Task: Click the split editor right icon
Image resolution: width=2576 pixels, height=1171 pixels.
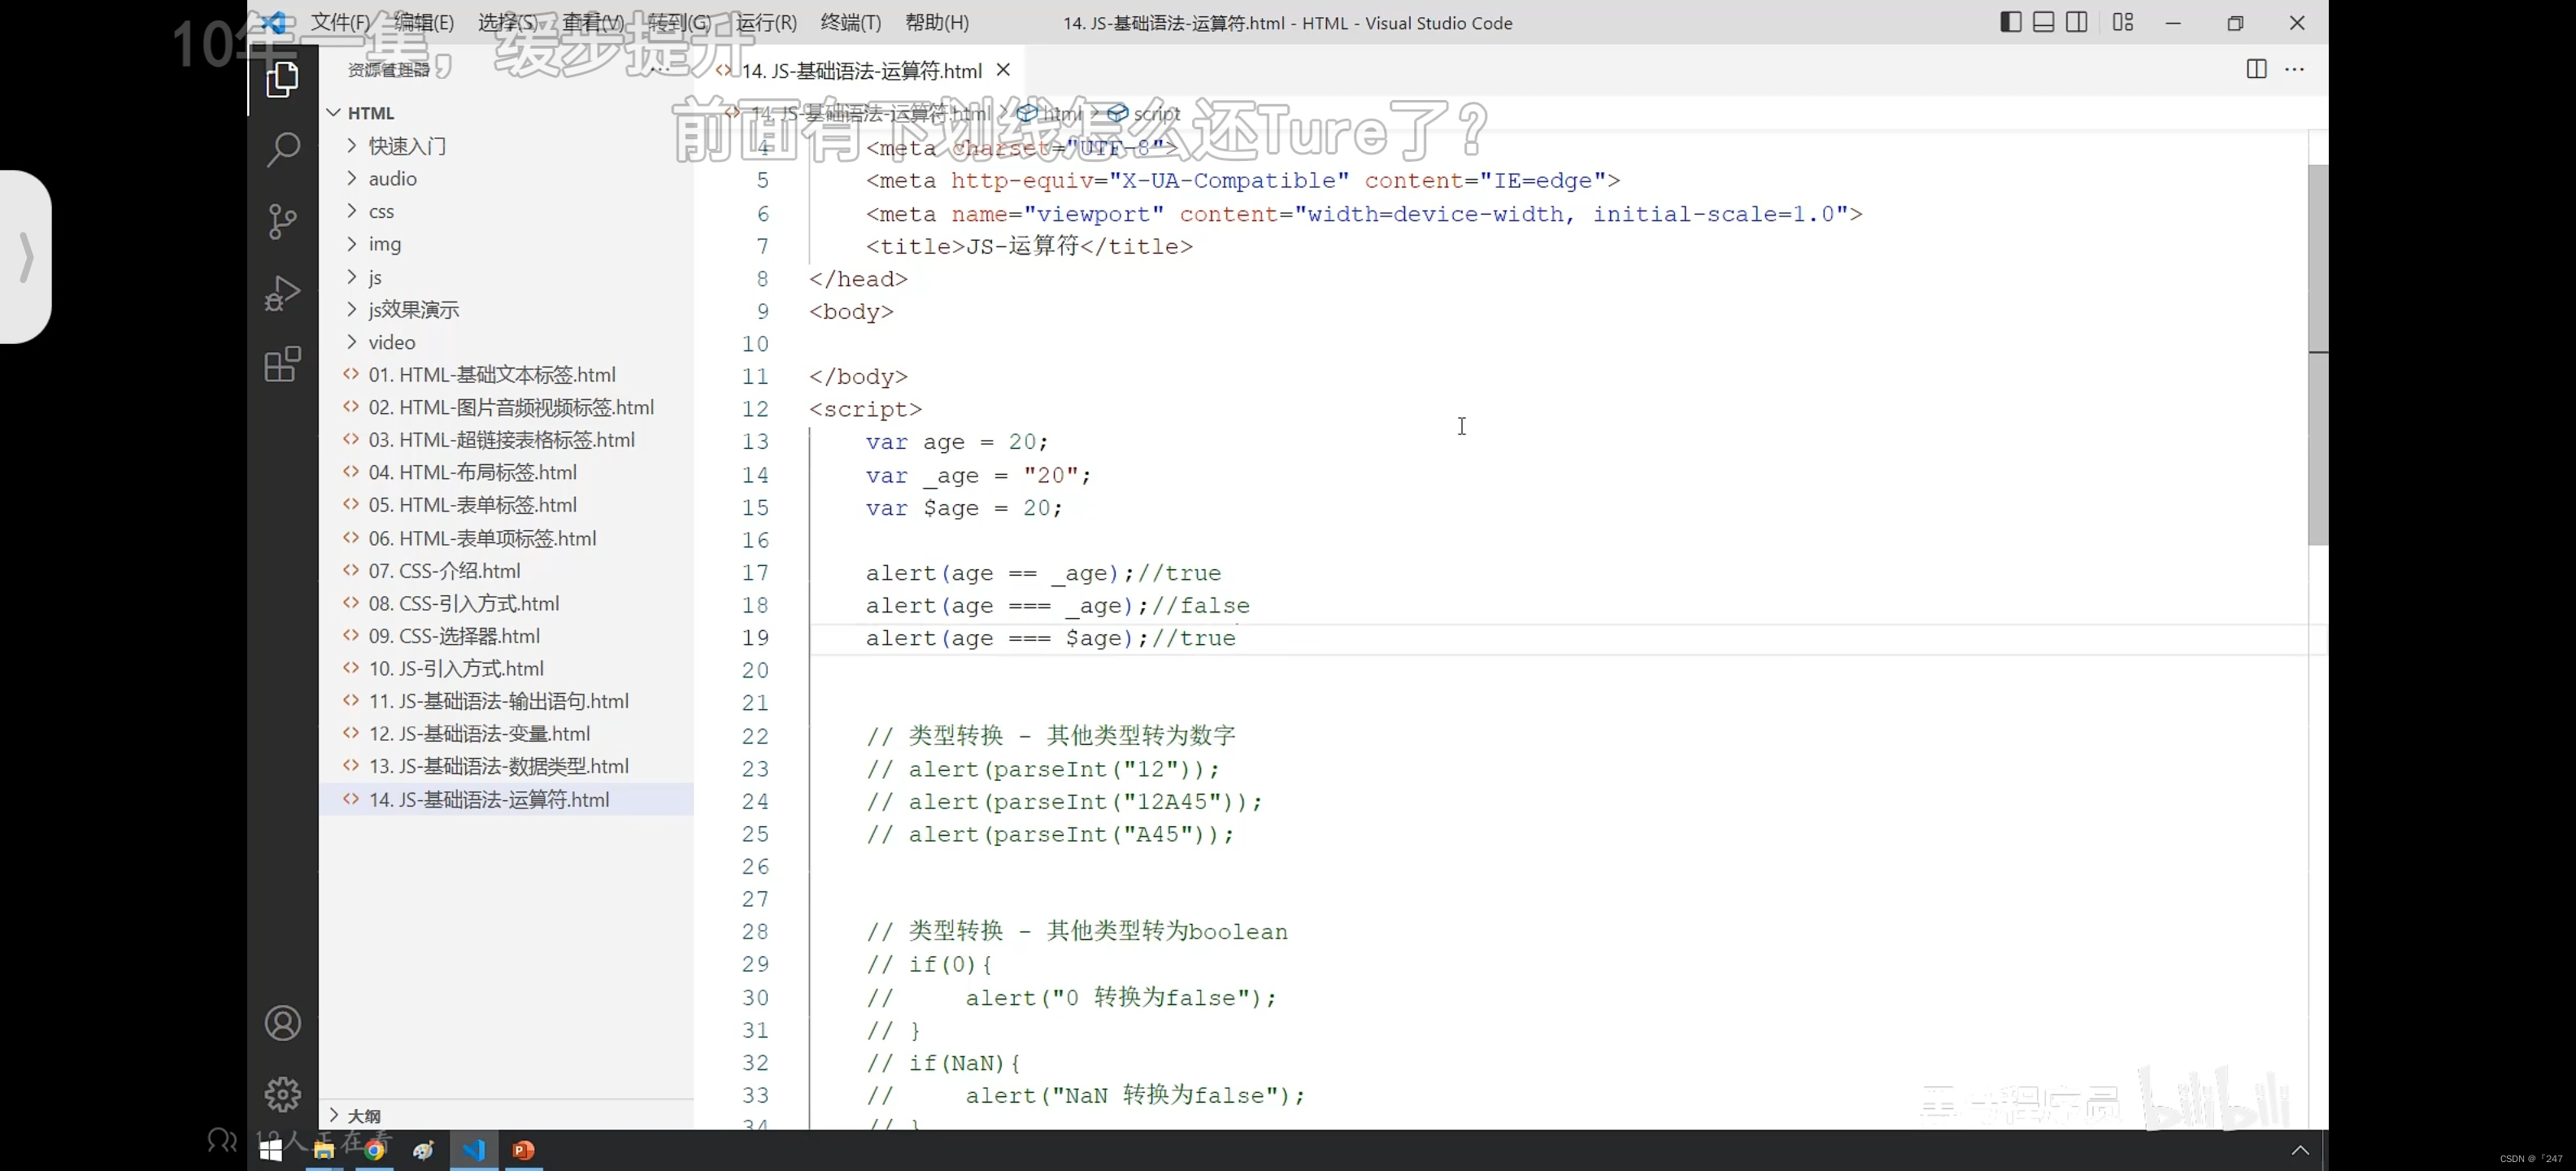Action: (2256, 69)
